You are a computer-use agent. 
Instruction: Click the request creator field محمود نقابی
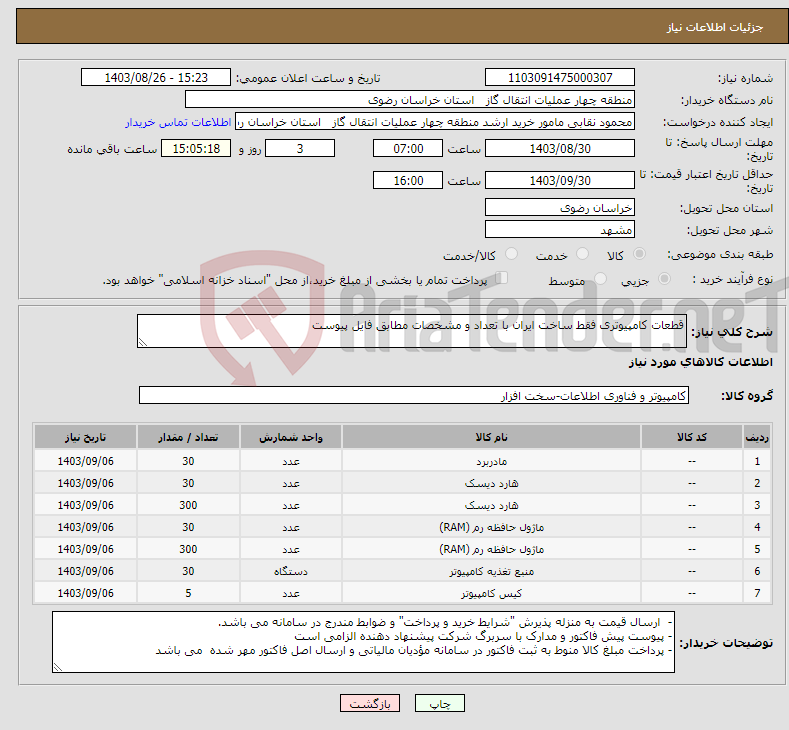[x=435, y=122]
